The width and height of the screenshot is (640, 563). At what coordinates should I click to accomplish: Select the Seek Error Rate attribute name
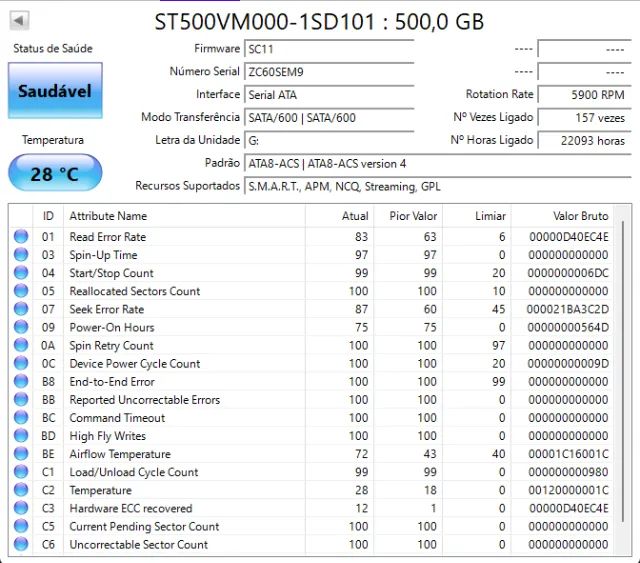107,309
